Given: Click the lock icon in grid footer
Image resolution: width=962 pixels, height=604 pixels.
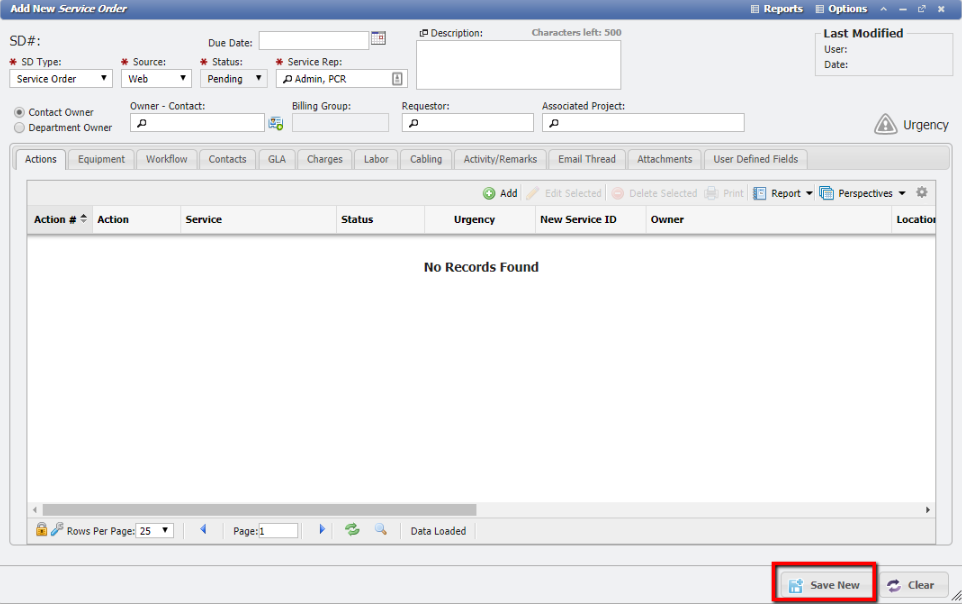Looking at the screenshot, I should pos(41,530).
